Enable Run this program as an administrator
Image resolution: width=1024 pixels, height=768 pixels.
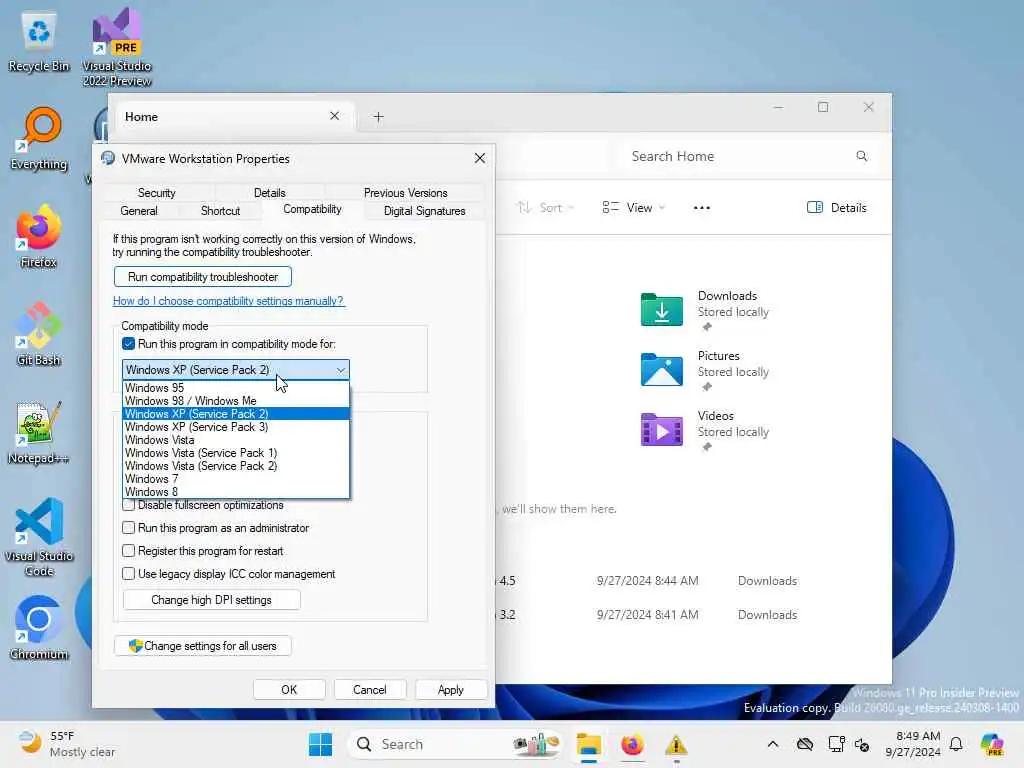(129, 528)
